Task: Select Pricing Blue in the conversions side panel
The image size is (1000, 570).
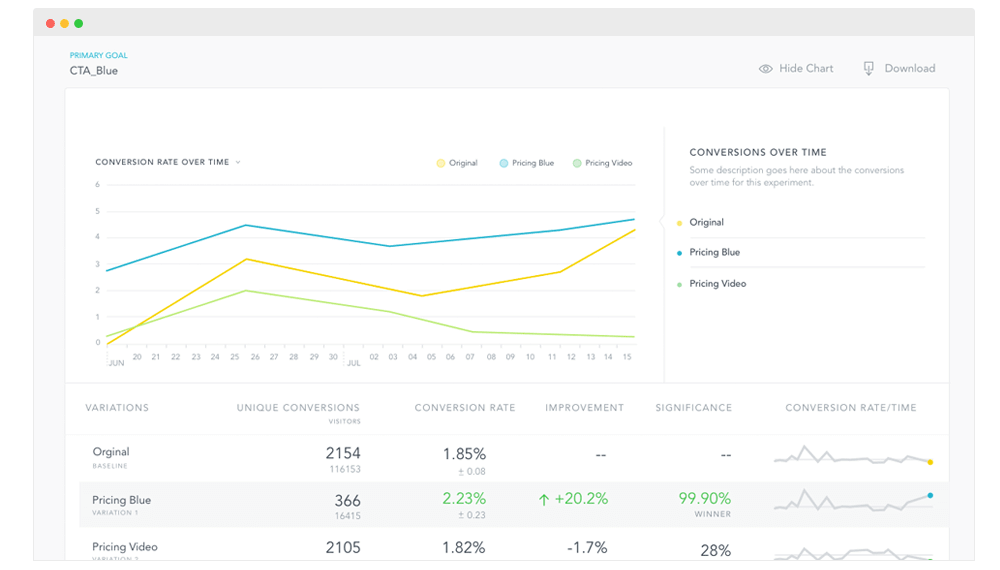Action: [x=714, y=252]
